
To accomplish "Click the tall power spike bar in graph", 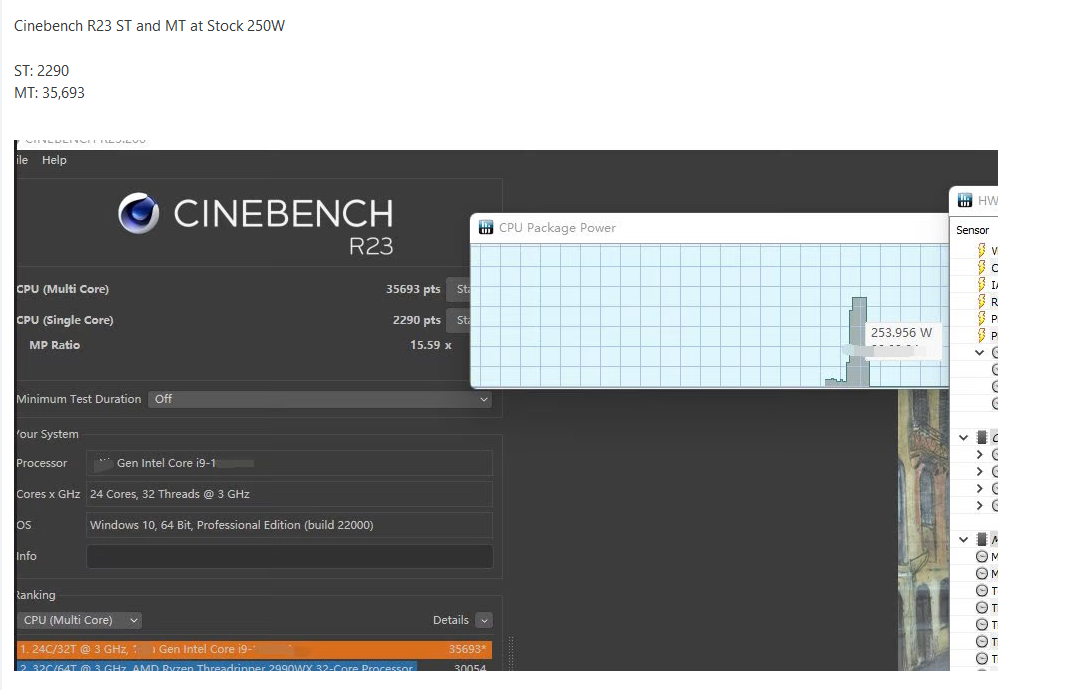I will [x=858, y=341].
